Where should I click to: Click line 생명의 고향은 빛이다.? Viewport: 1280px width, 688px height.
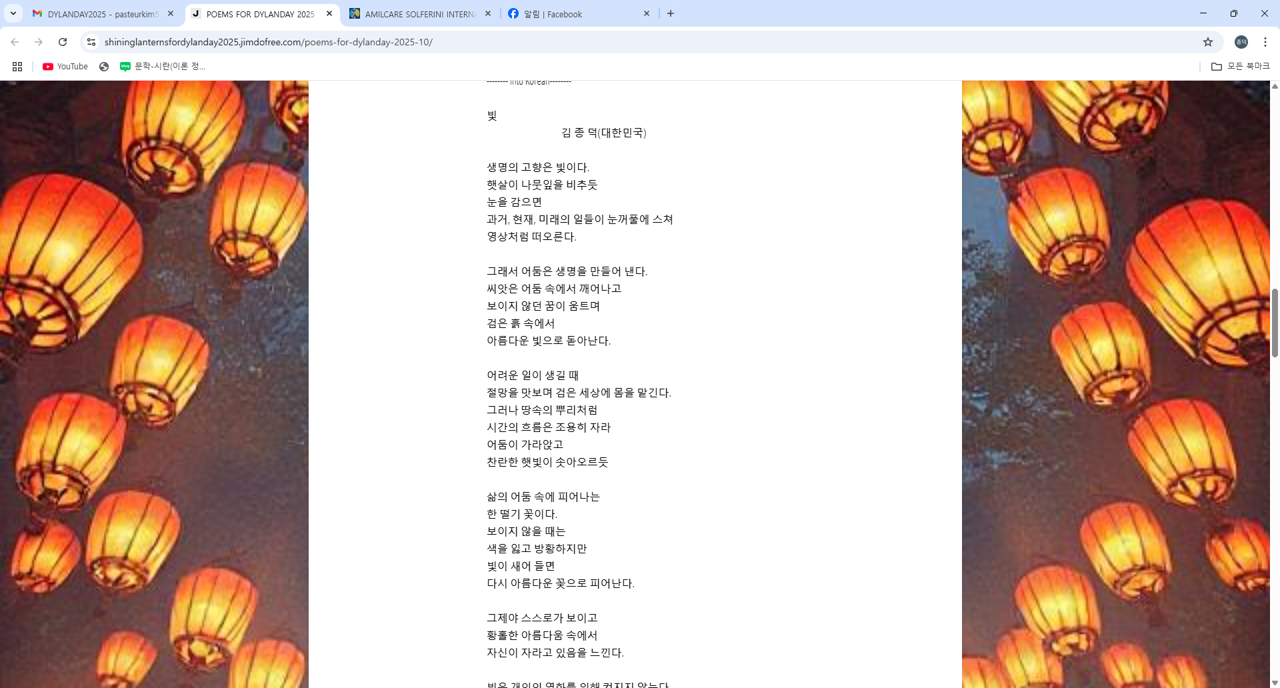tap(538, 168)
